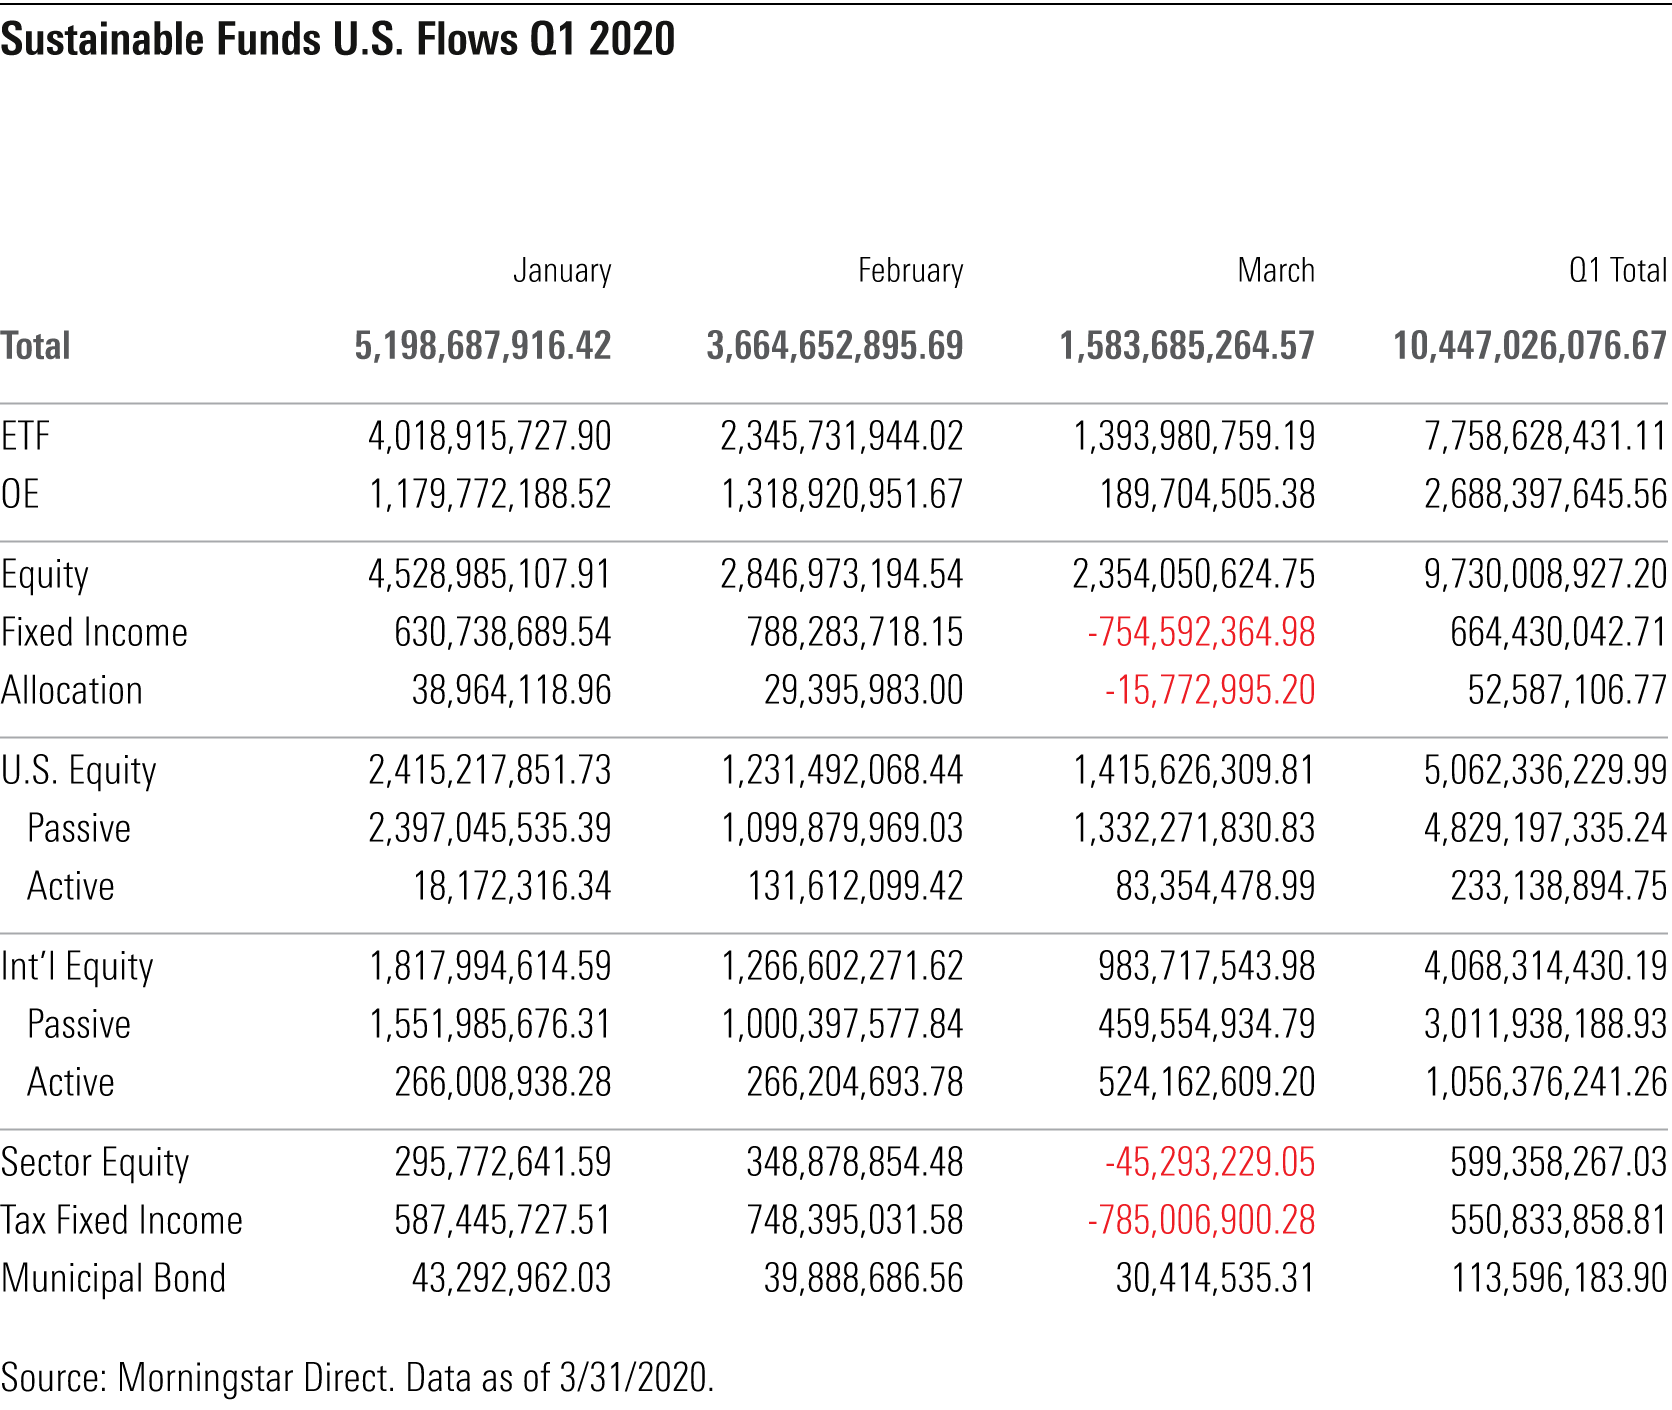Click the Morningstar Direct source note
This screenshot has height=1410, width=1672.
tap(357, 1377)
